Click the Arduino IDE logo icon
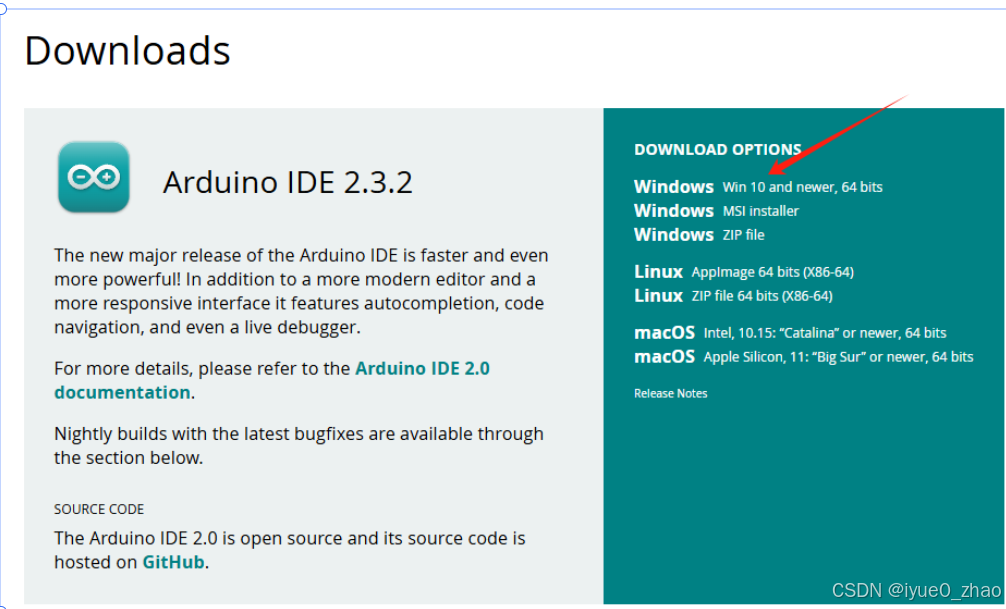The height and width of the screenshot is (609, 1006). pyautogui.click(x=94, y=177)
